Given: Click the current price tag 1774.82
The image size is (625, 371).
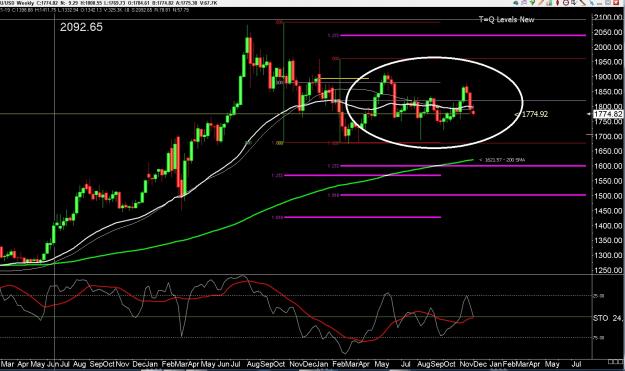Looking at the screenshot, I should pos(608,114).
